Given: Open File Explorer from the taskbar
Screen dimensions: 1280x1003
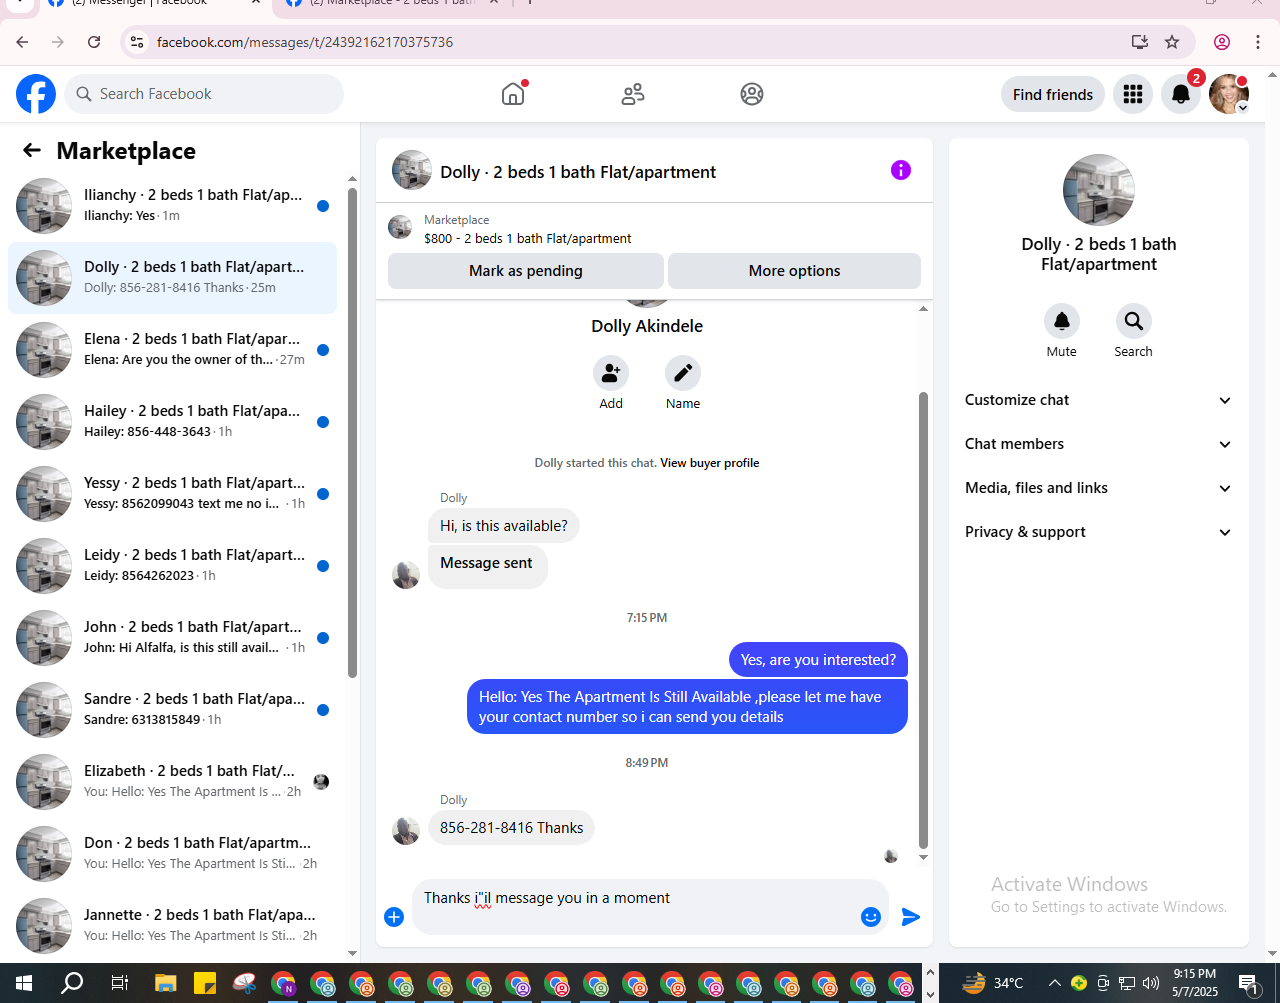Looking at the screenshot, I should pos(165,983).
